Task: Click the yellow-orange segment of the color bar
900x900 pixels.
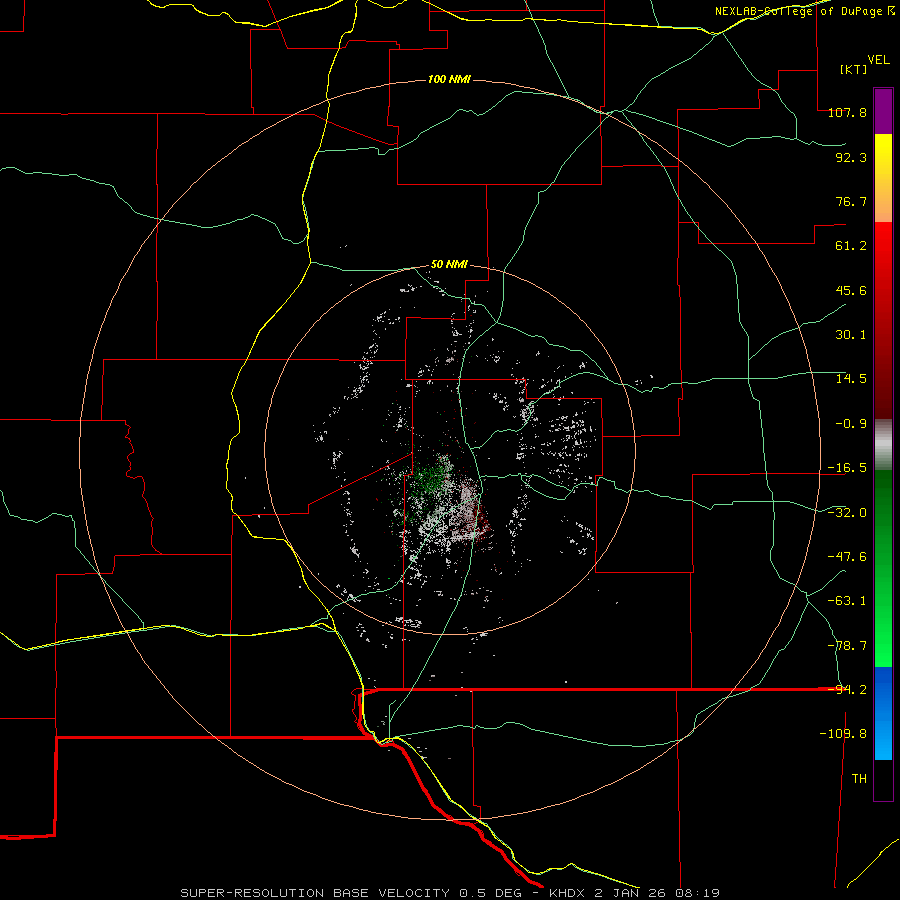Action: 883,178
